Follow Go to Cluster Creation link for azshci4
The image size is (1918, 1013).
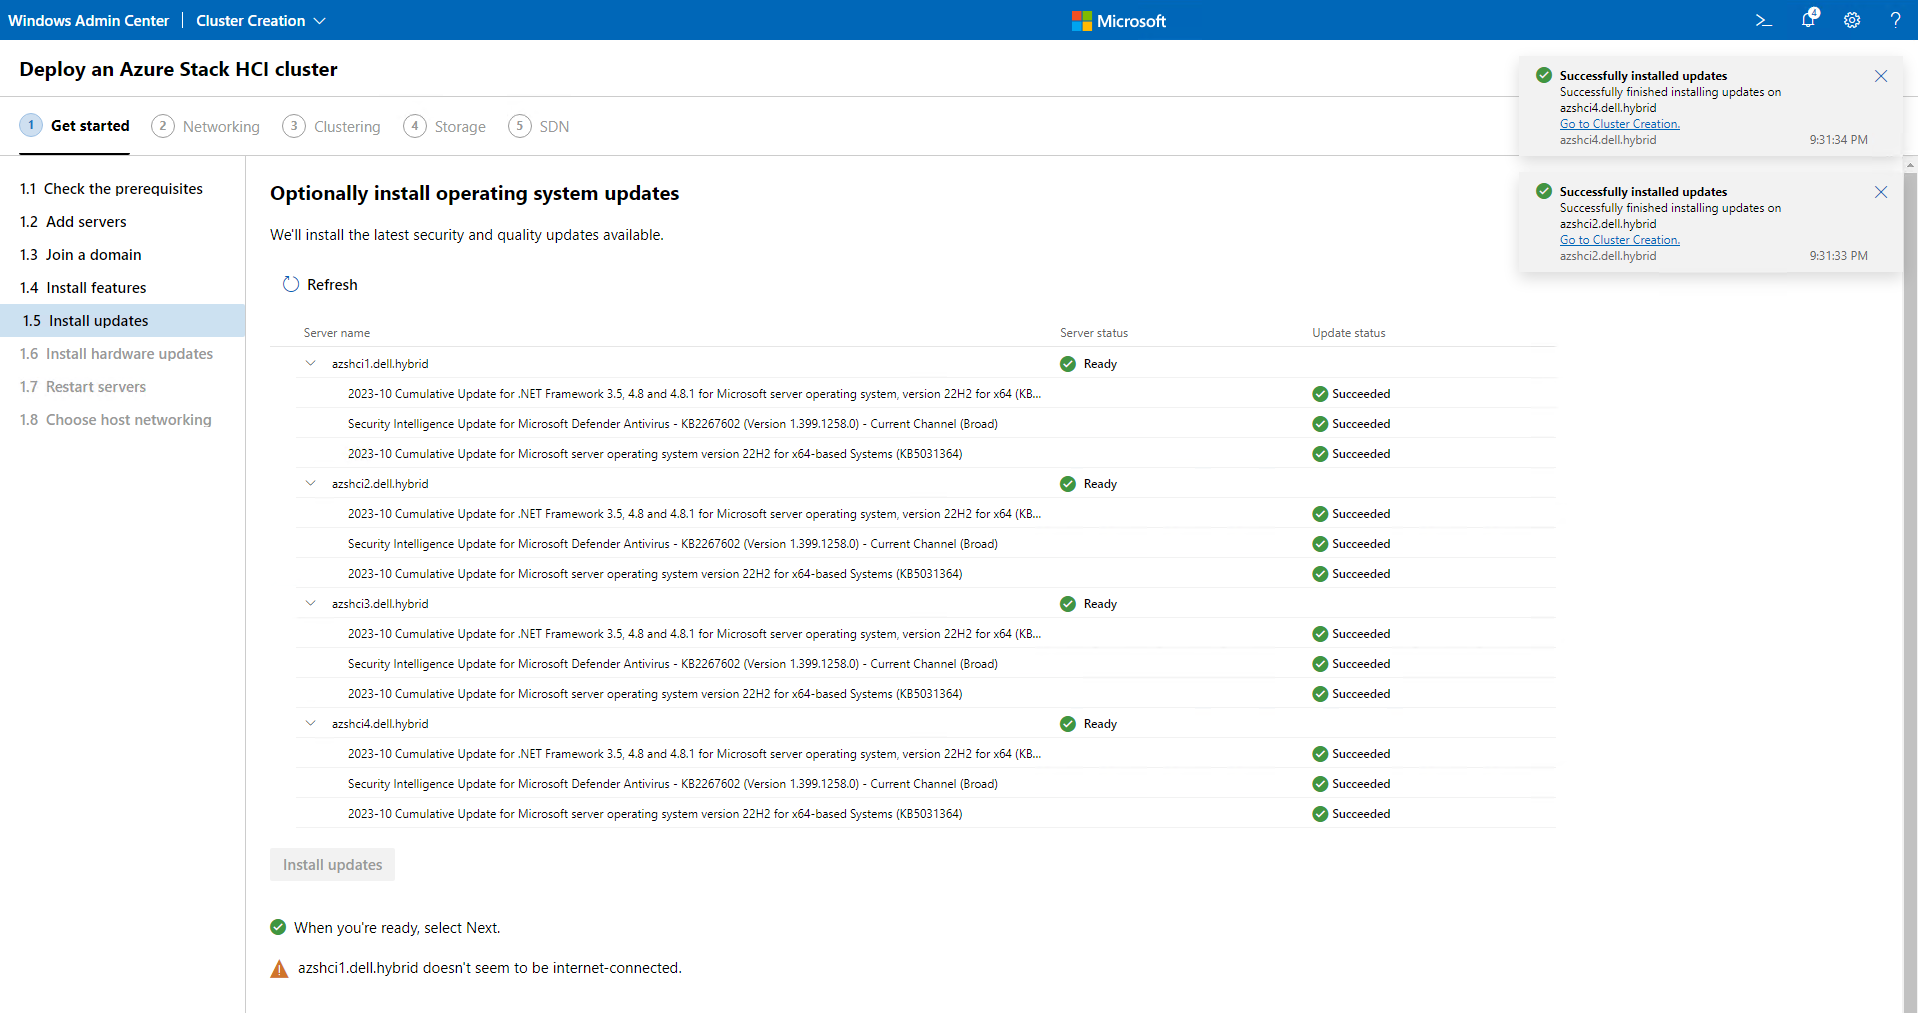[1619, 124]
